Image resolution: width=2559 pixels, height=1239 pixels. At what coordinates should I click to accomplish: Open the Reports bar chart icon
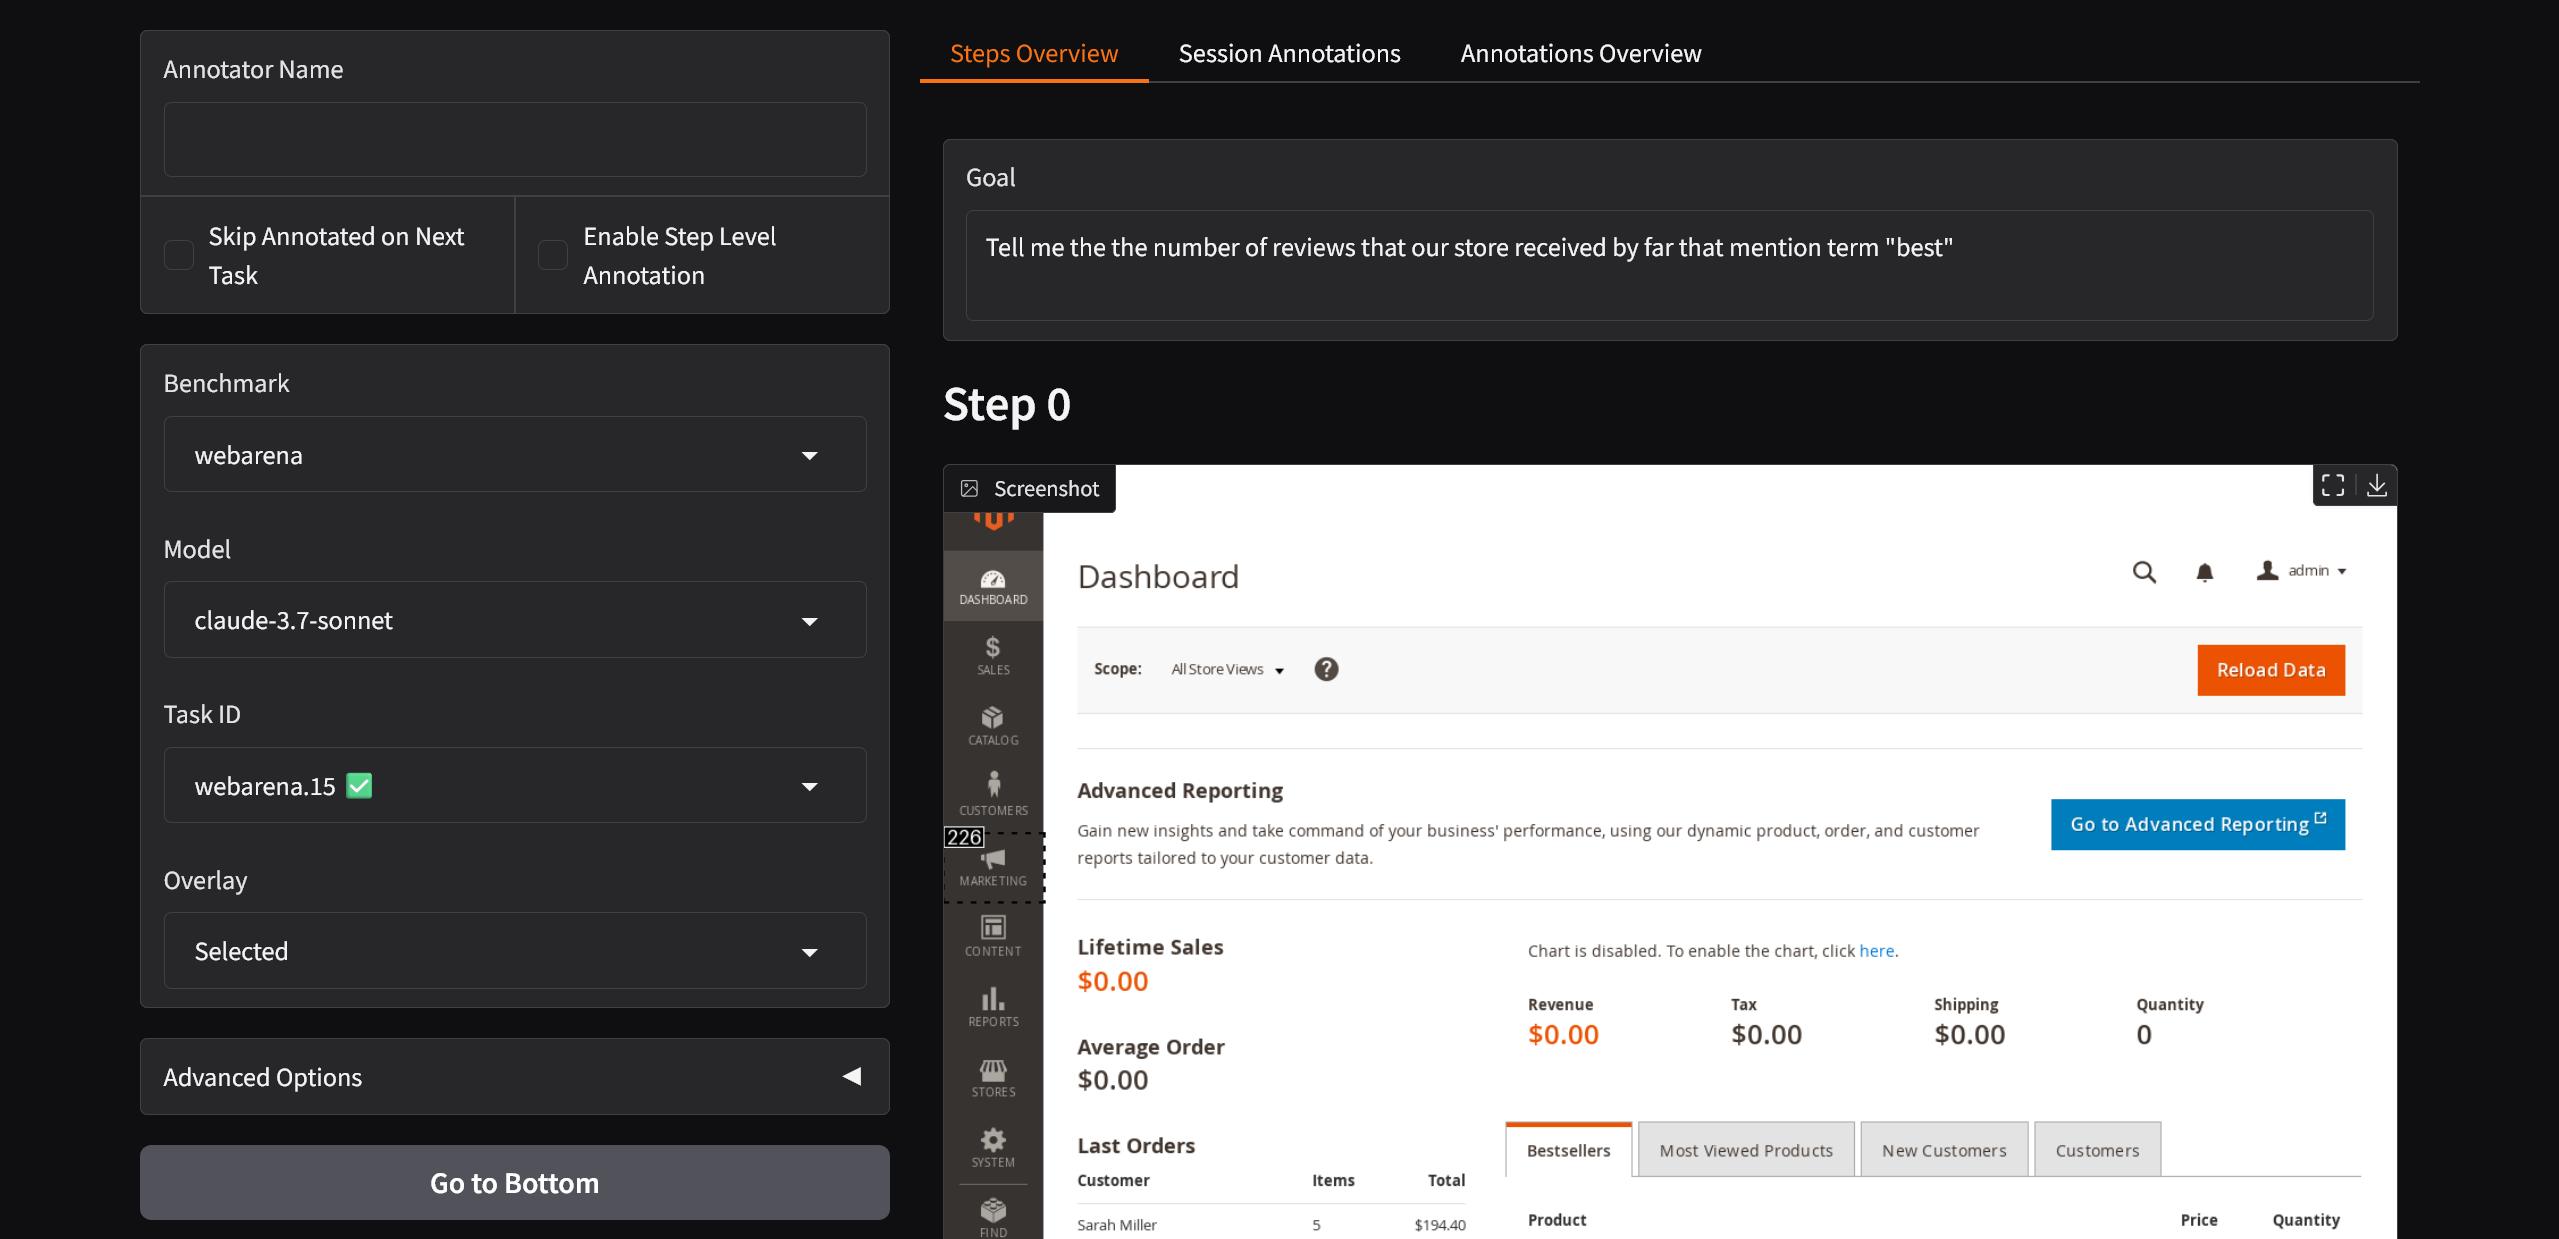tap(993, 1006)
